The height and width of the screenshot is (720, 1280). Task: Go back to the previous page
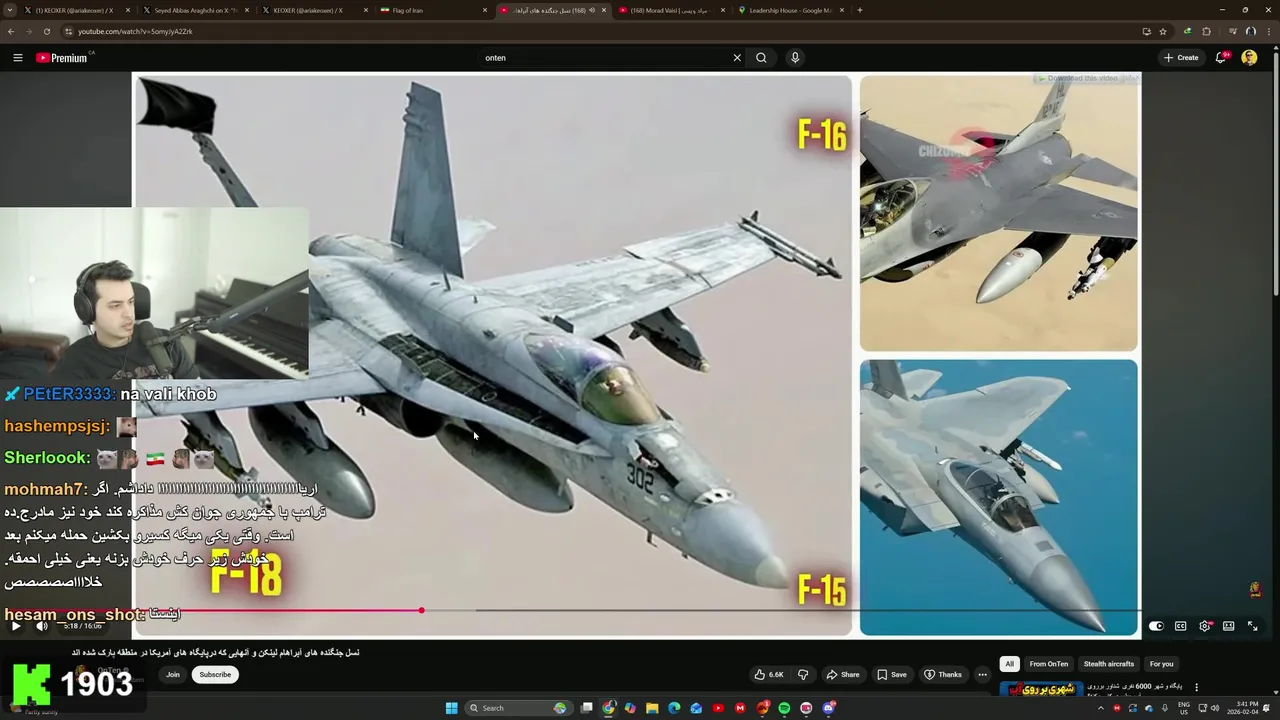[x=10, y=31]
